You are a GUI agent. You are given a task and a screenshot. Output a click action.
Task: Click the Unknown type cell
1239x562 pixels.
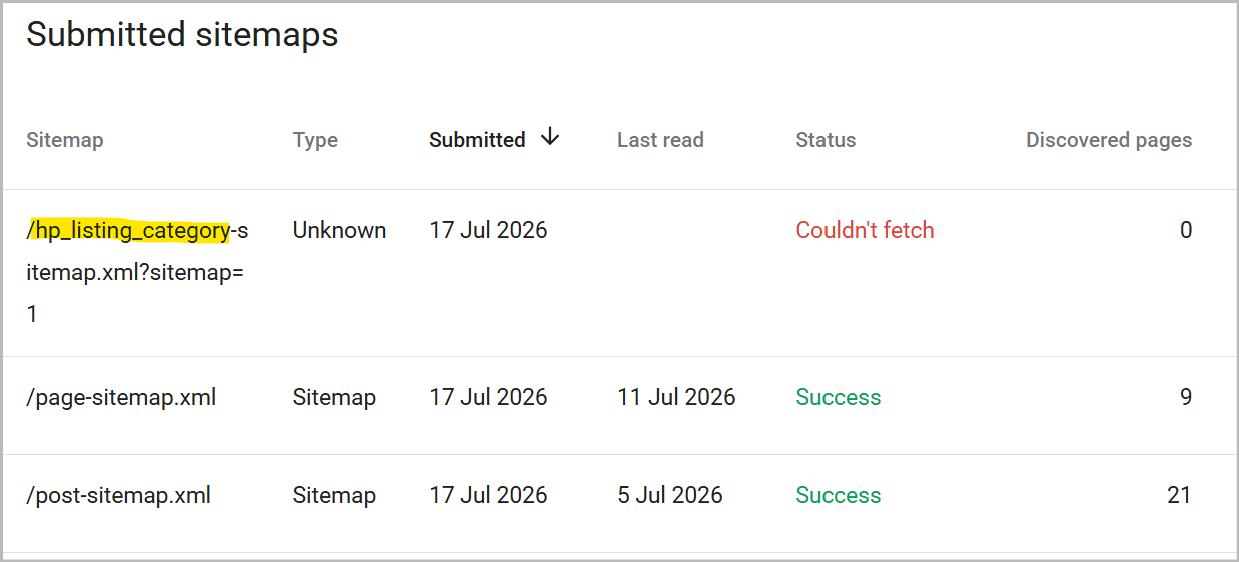pos(339,230)
